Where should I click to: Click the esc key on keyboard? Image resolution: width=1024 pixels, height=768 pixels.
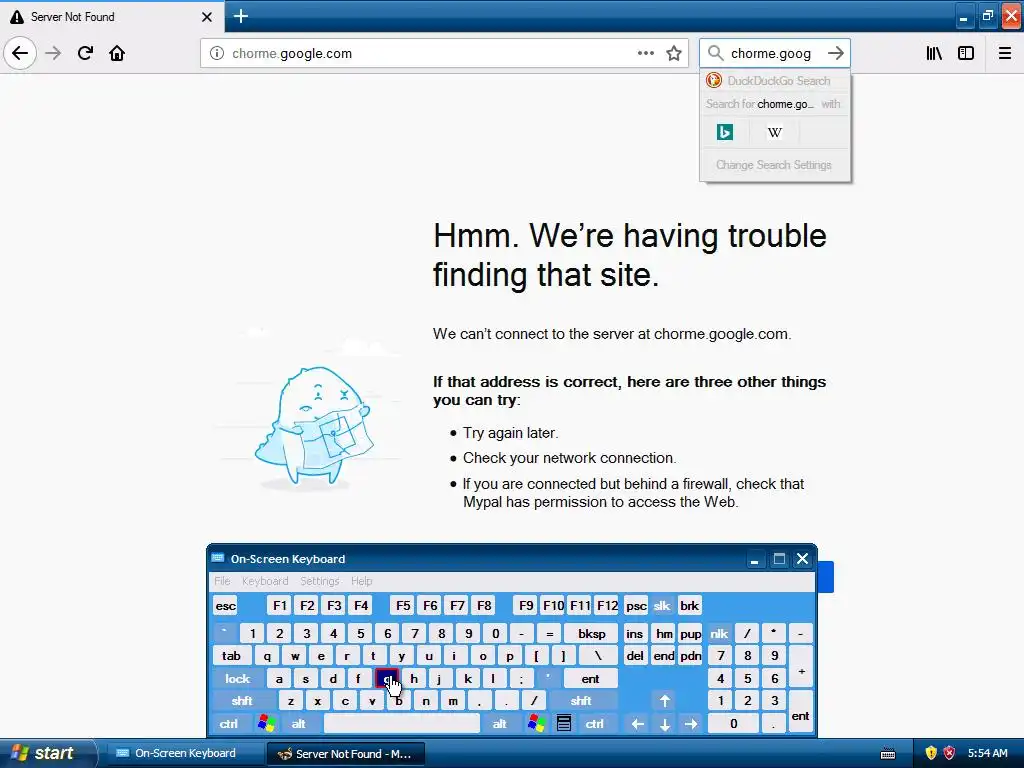click(x=225, y=606)
